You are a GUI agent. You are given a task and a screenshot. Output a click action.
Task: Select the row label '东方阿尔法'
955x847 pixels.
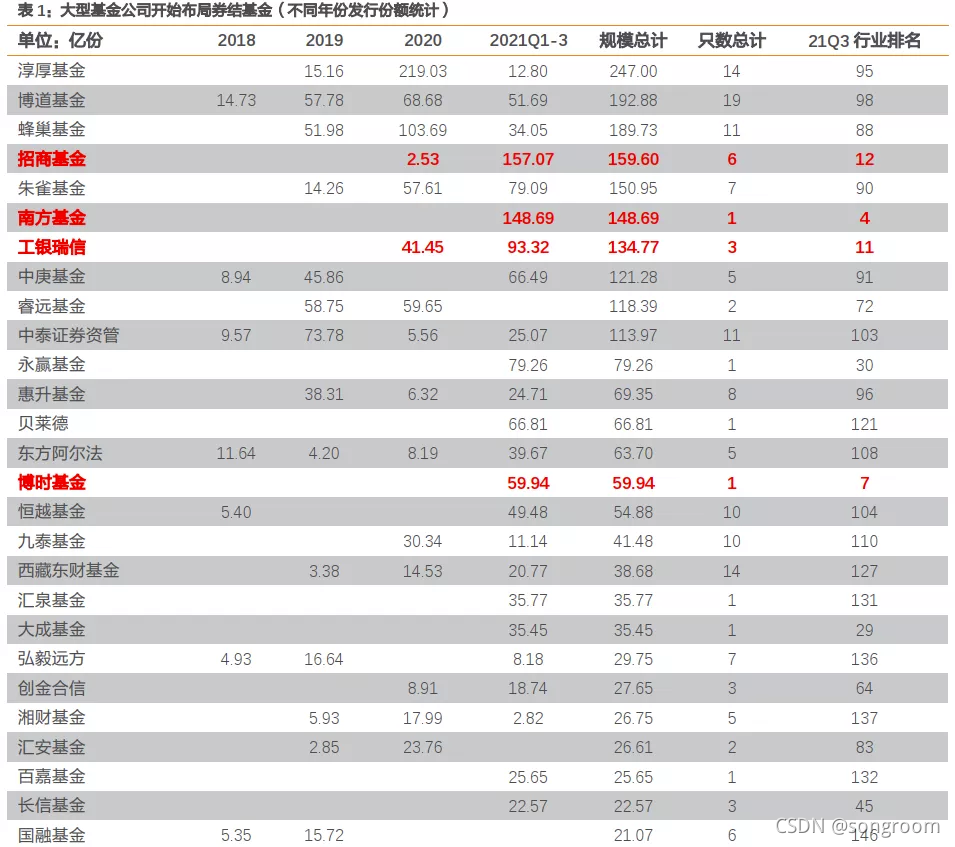(60, 453)
